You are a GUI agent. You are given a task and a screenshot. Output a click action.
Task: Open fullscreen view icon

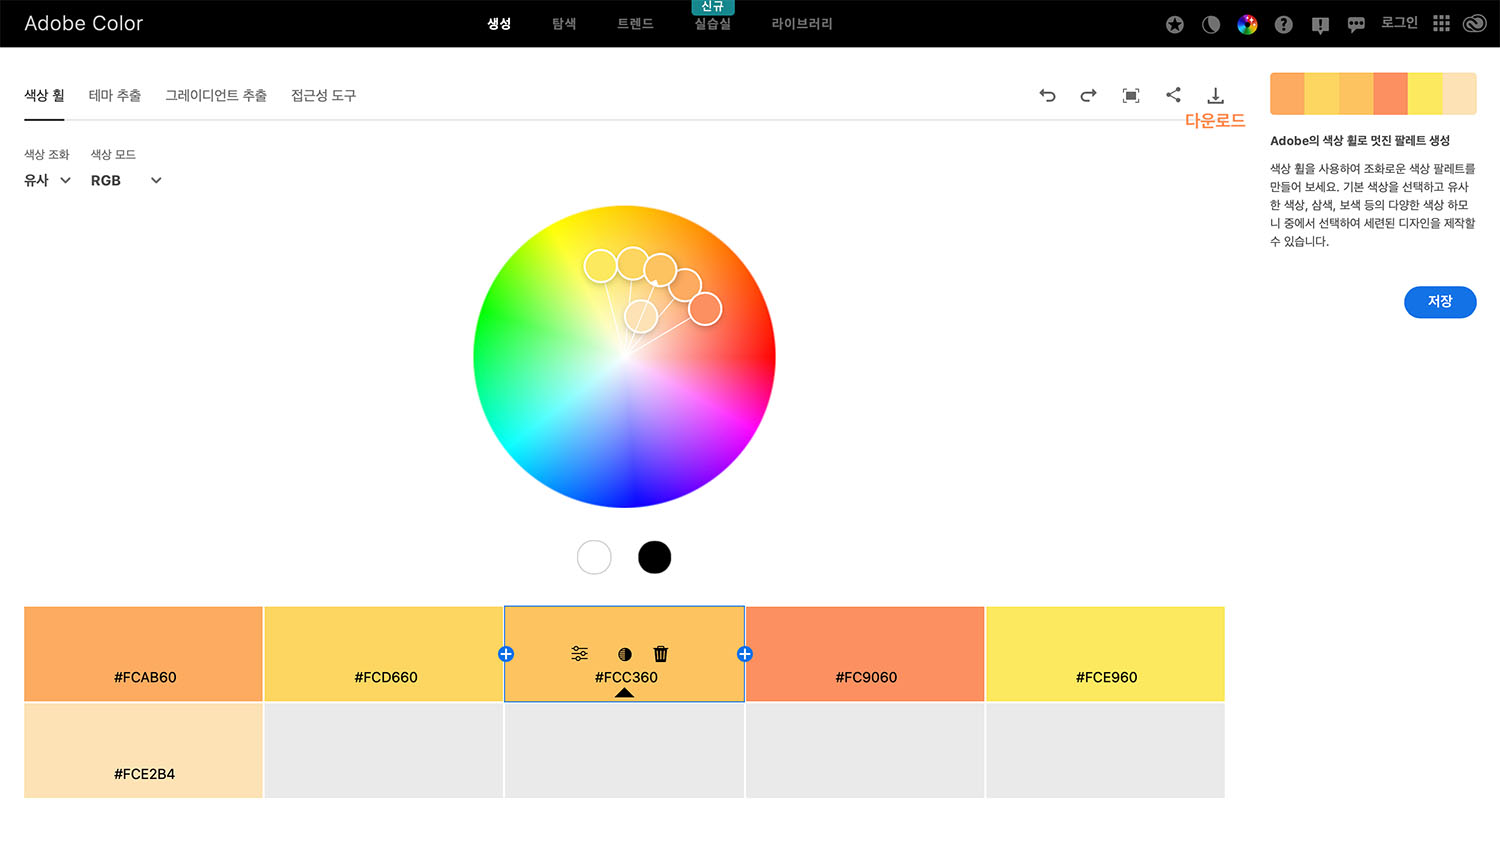point(1131,96)
